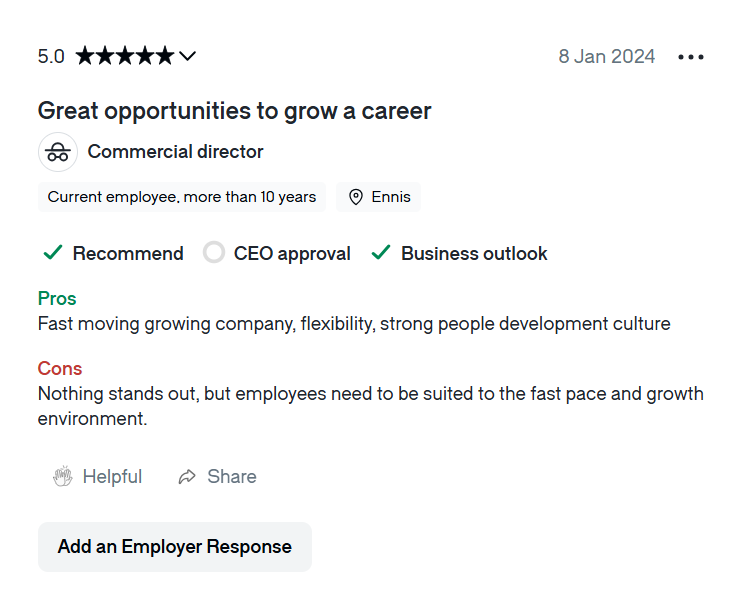Open the review title 'Great opportunities to grow a career'

tap(234, 110)
